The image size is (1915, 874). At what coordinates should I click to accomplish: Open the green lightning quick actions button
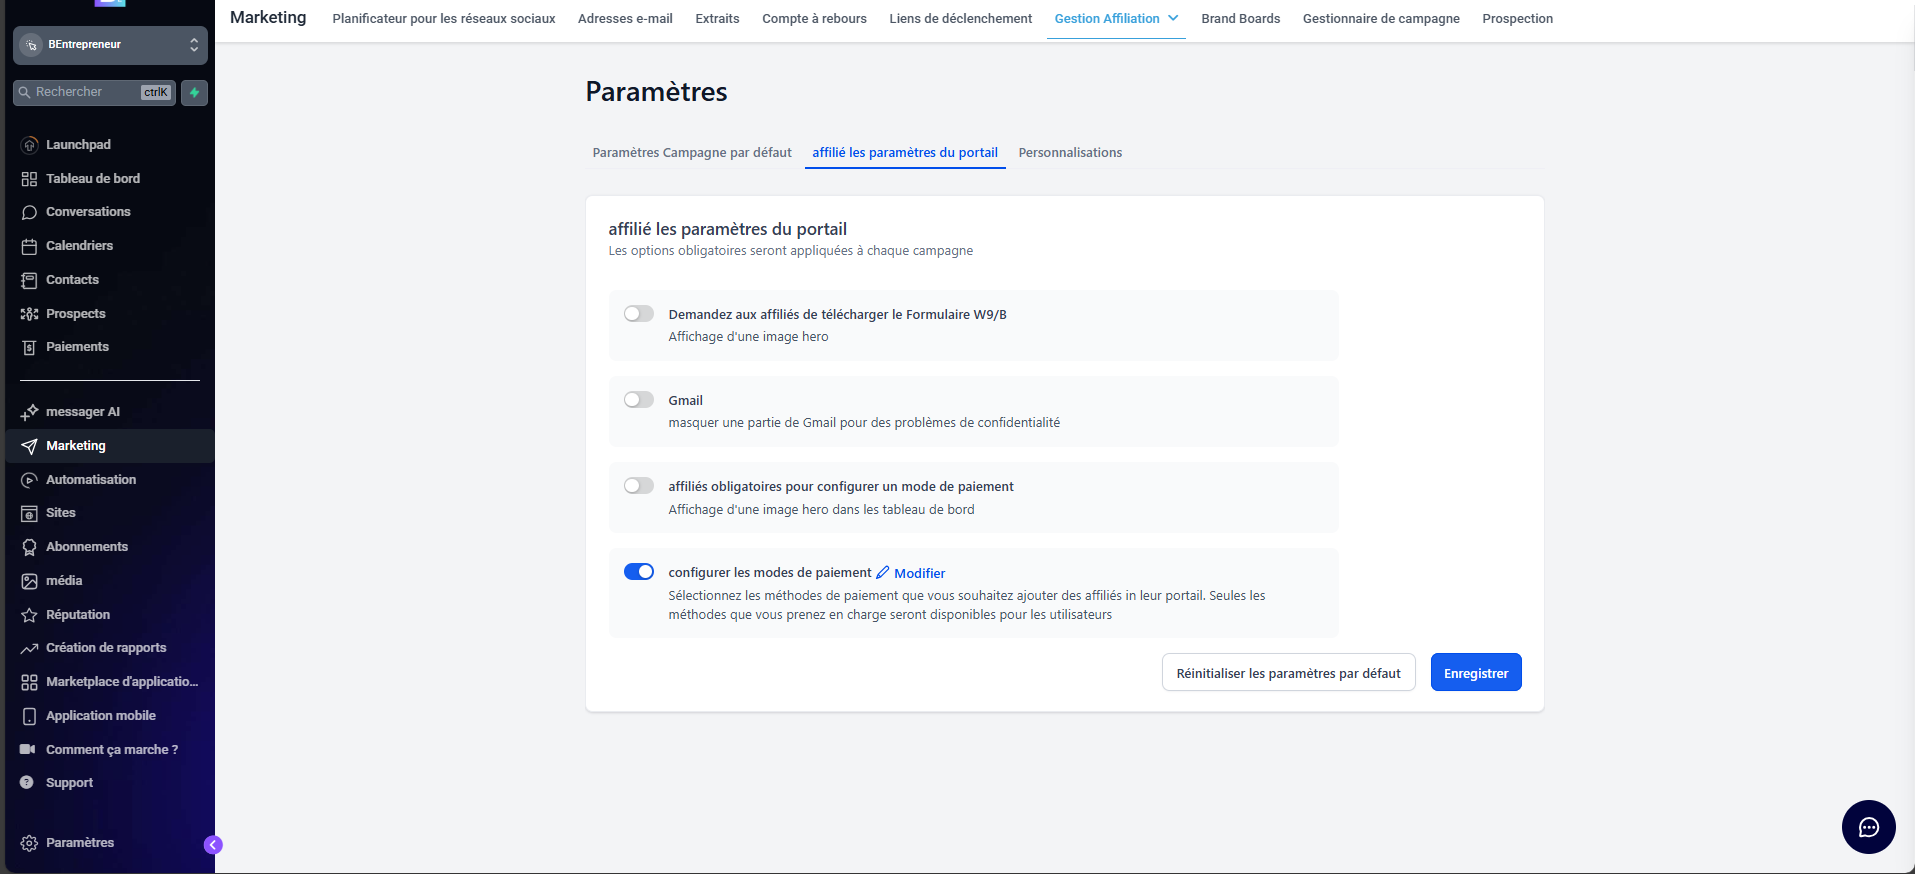(195, 93)
